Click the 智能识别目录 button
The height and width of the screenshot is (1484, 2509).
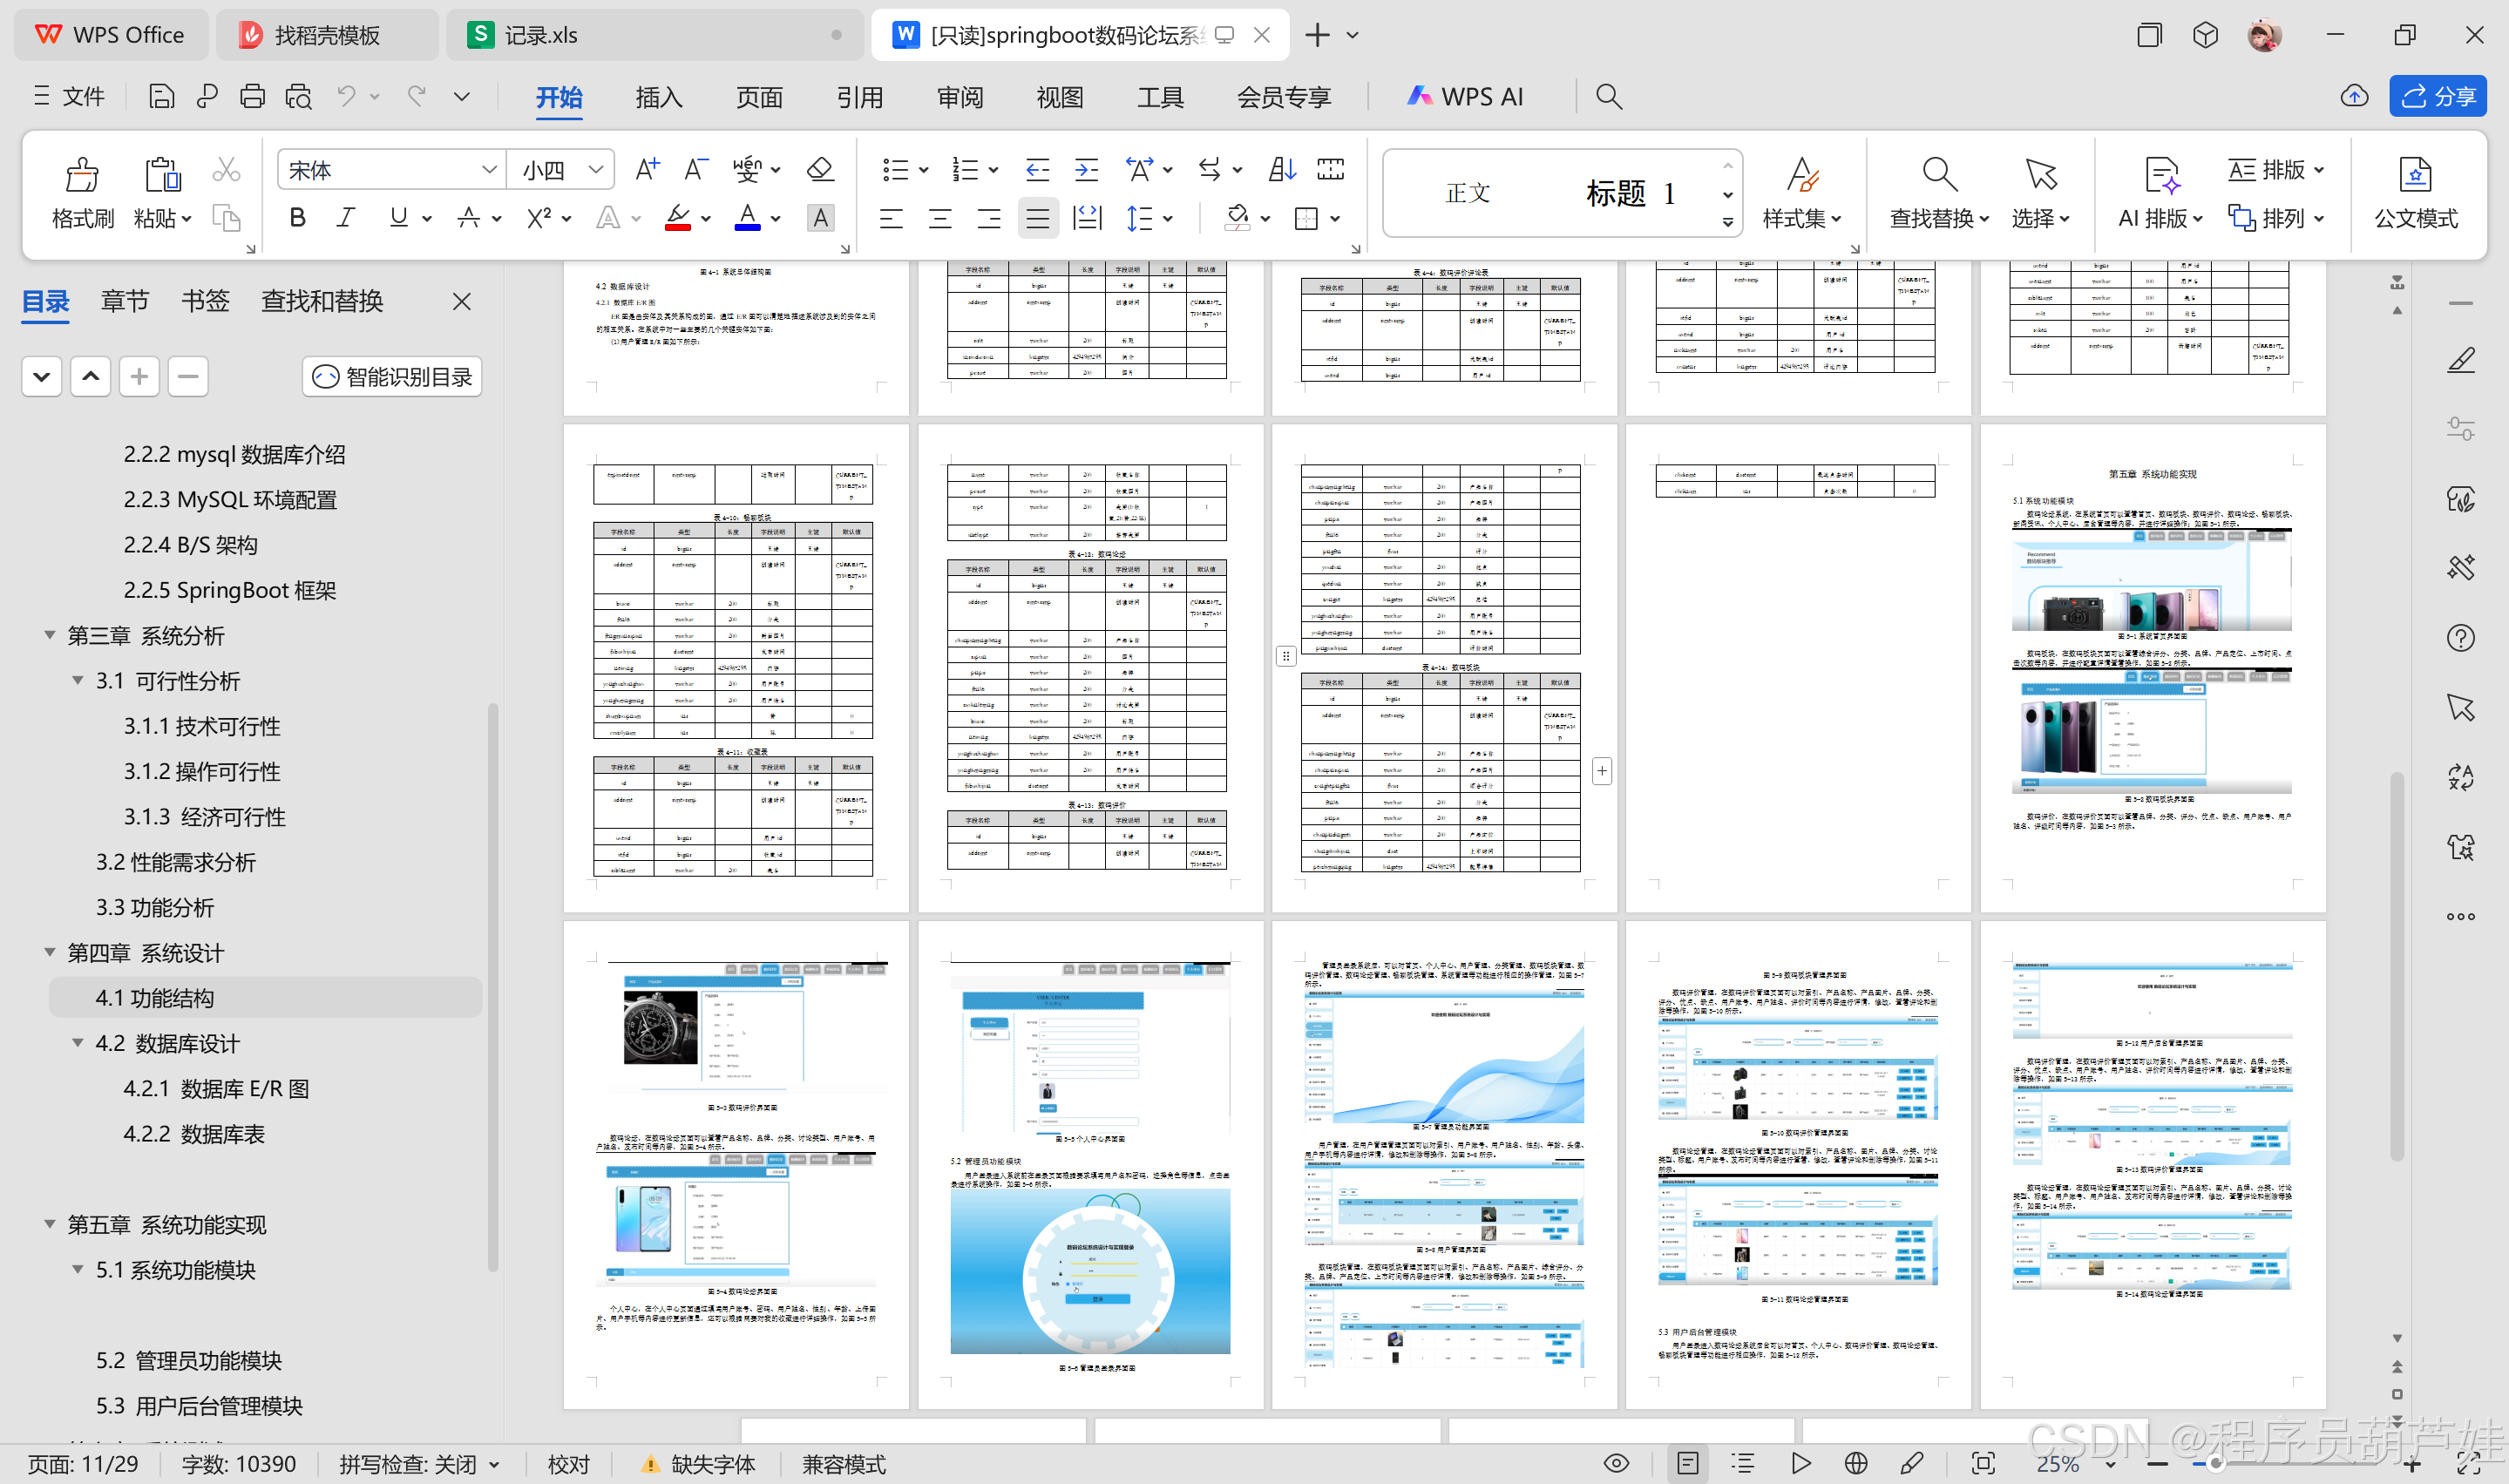(392, 377)
